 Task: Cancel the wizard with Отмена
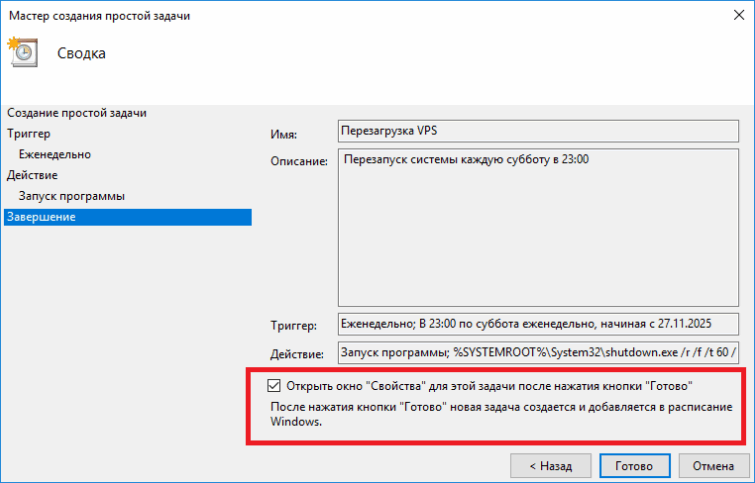click(713, 466)
